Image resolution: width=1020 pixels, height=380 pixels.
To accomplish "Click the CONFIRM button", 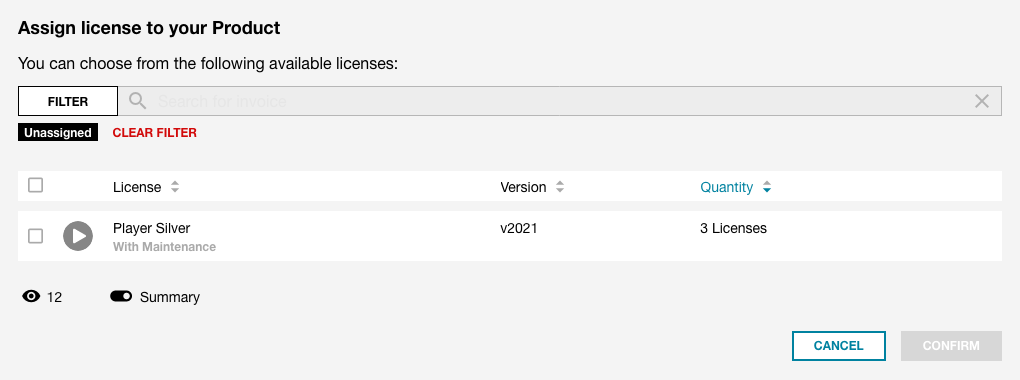I will click(951, 346).
